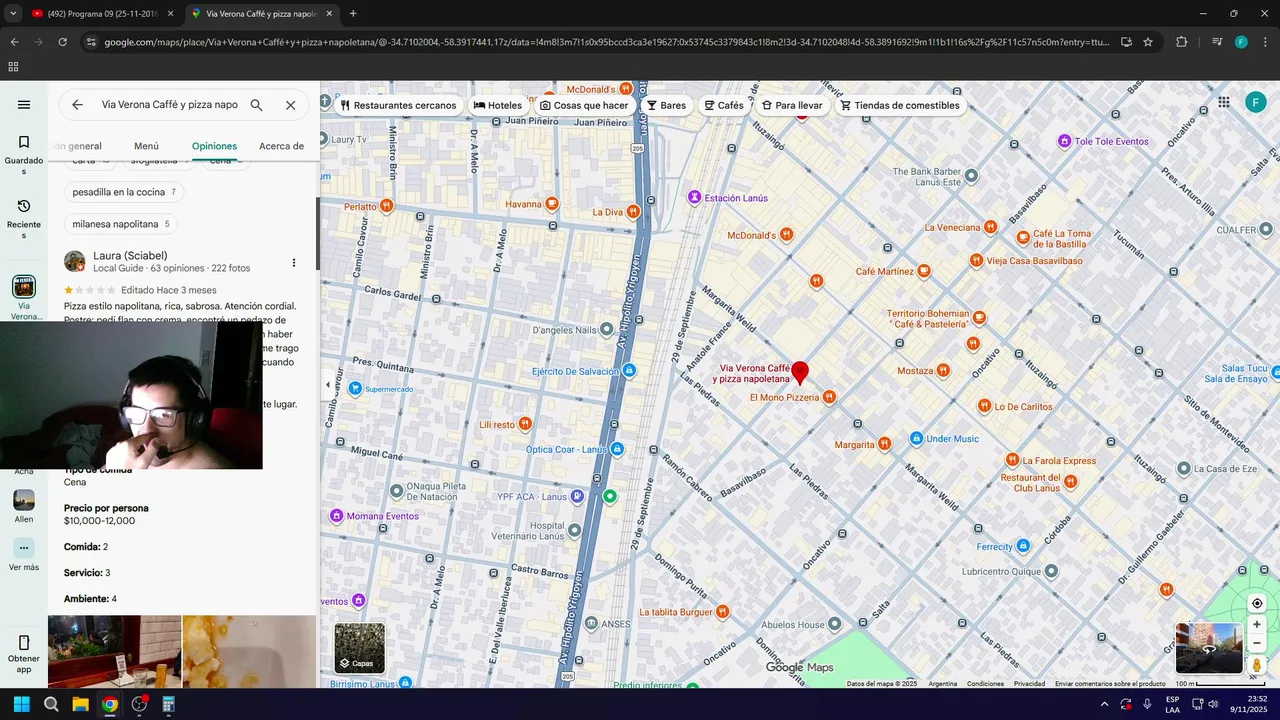Open the Chrome extensions puzzle icon
The height and width of the screenshot is (720, 1280).
[x=1181, y=42]
